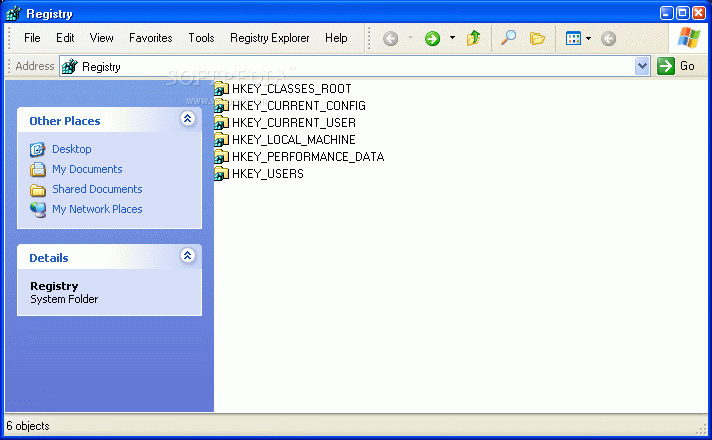712x440 pixels.
Task: Select the HKEY_USERS key folder icon
Action: click(x=222, y=173)
